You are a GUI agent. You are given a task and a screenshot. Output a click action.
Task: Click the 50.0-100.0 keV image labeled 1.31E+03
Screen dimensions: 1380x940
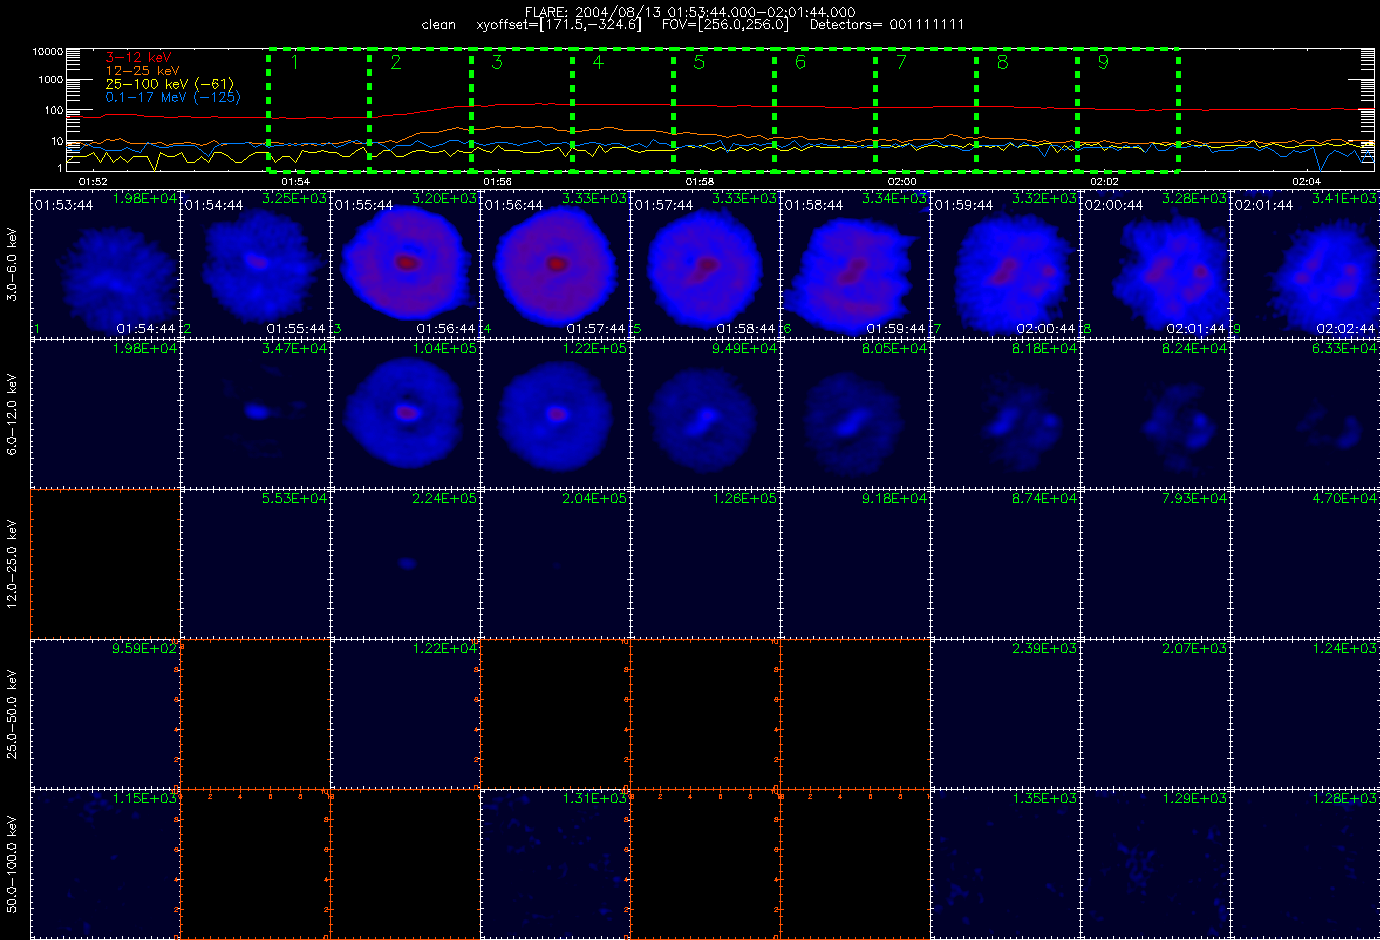[556, 864]
